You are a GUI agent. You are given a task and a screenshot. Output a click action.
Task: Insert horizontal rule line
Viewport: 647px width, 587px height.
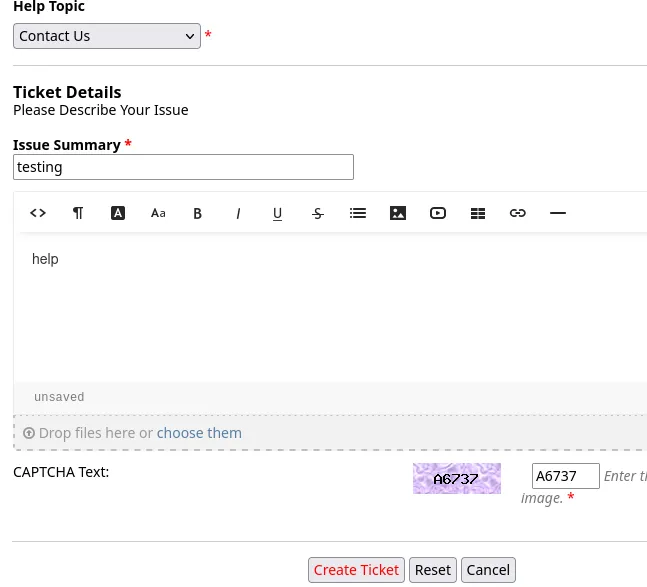(x=558, y=213)
